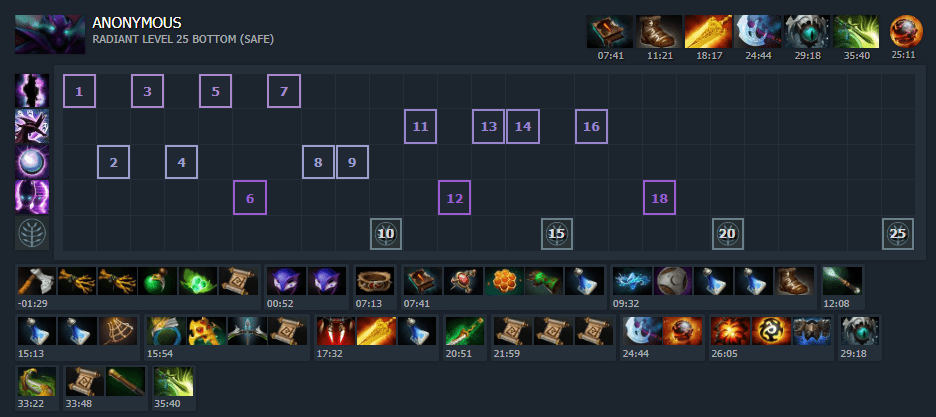Image resolution: width=936 pixels, height=417 pixels.
Task: Open the Spectre hero portrait
Action: pyautogui.click(x=50, y=35)
